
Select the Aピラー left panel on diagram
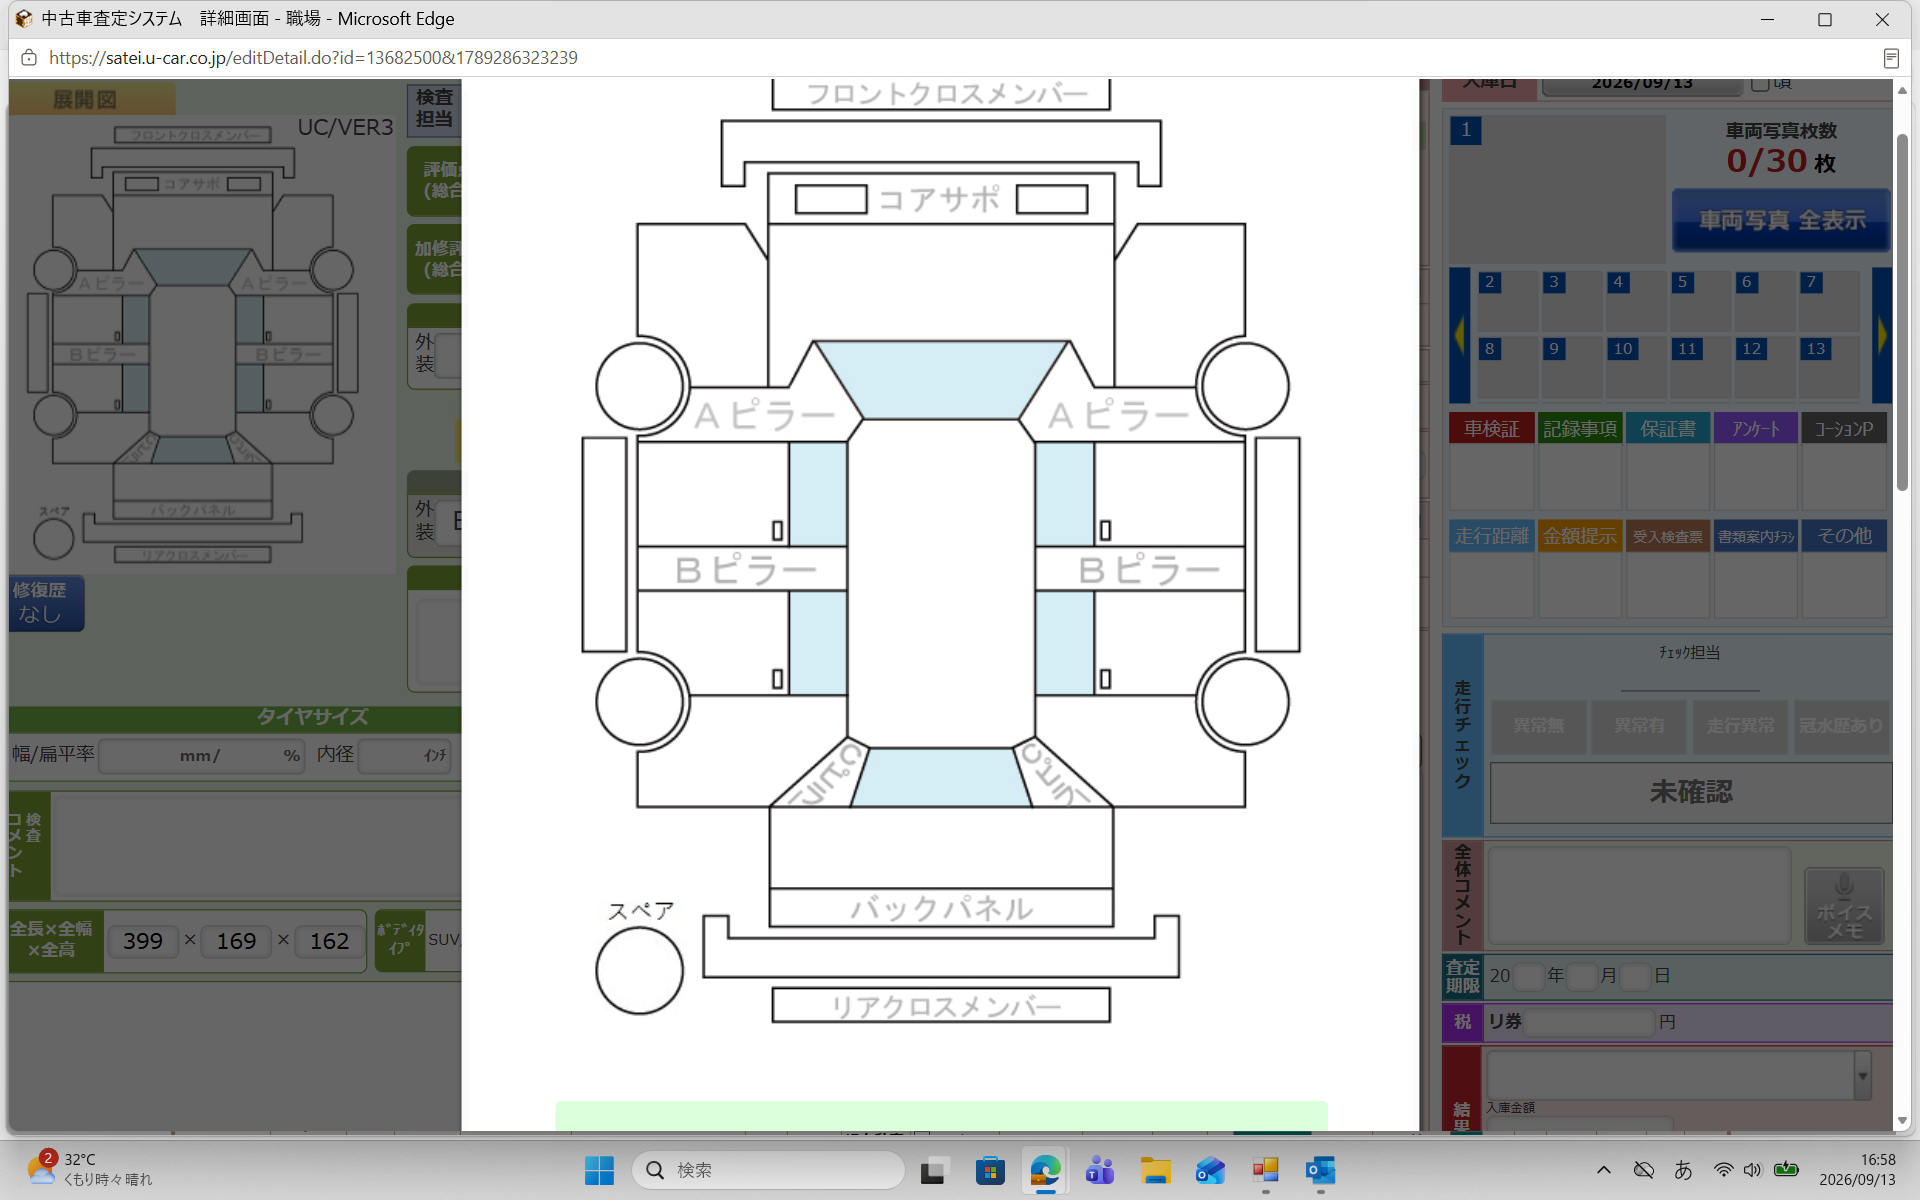click(764, 415)
